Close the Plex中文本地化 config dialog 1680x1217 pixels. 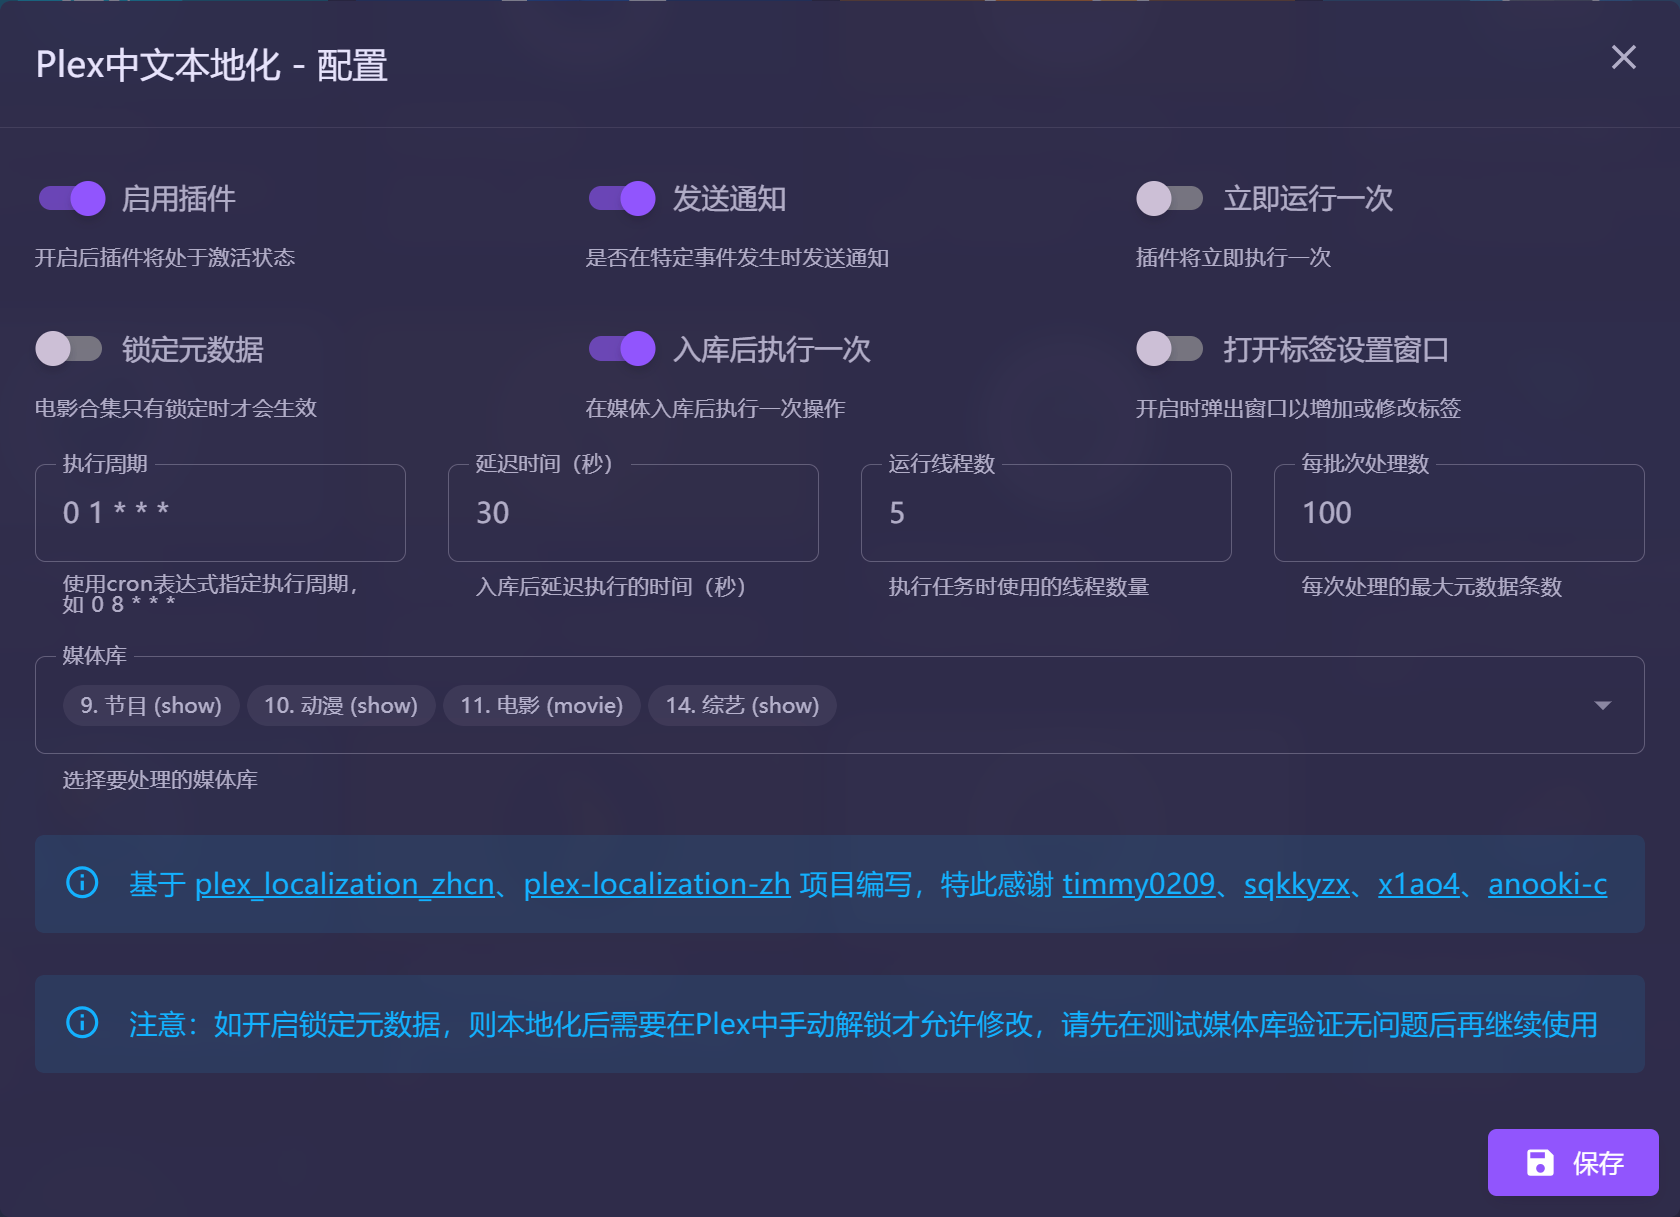pos(1624,57)
